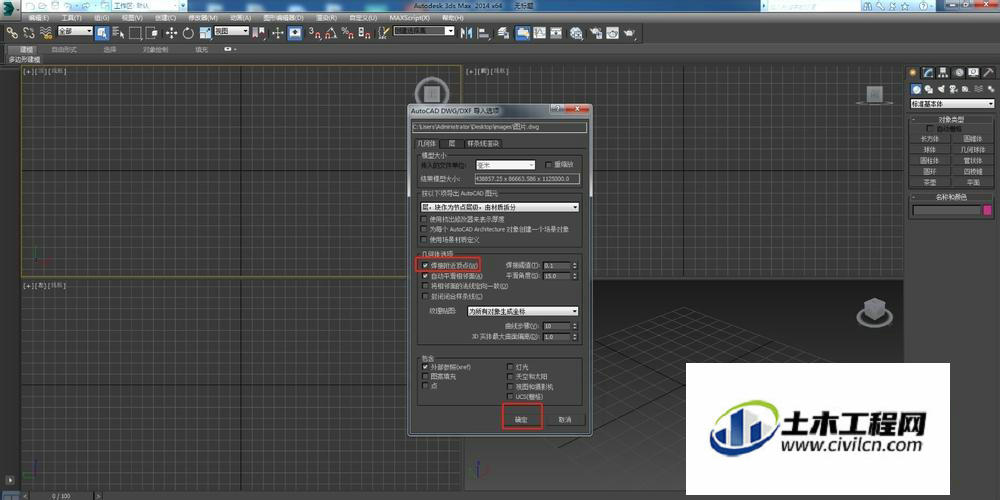Open the Utilities hammer panel icon
Screen dimensions: 1000x500
click(x=989, y=73)
